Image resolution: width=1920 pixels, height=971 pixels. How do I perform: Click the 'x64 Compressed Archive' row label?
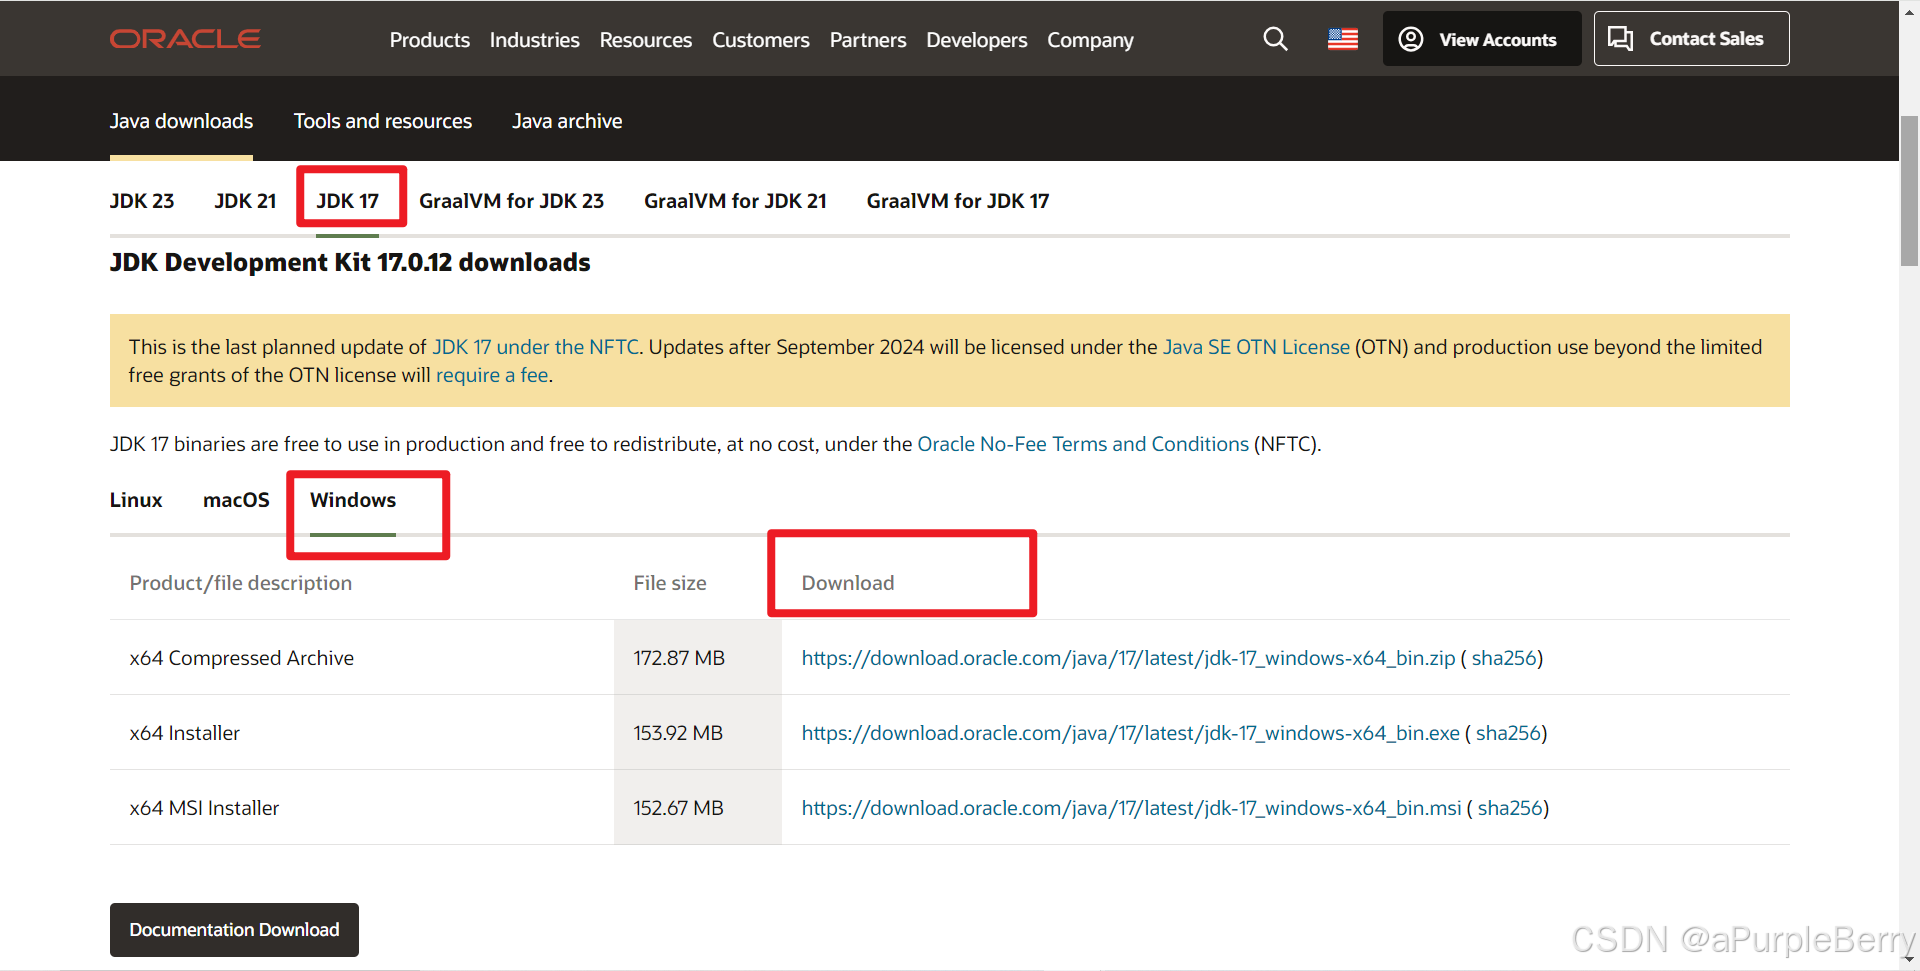[242, 658]
